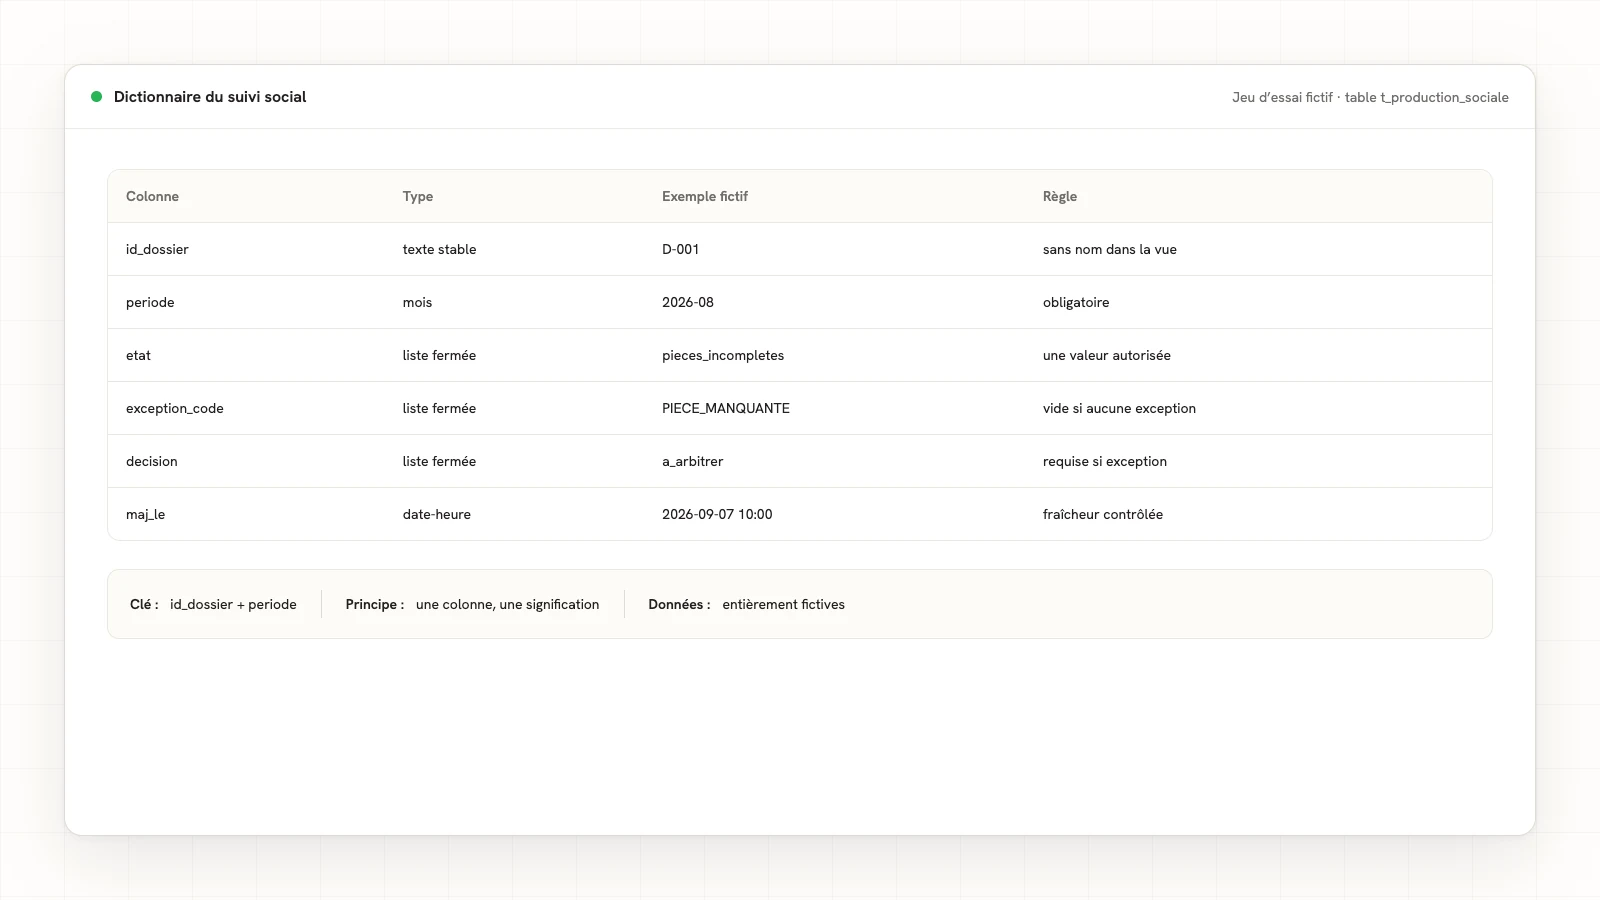Click the rule 'une valeur autorisée'
The image size is (1600, 900).
[x=1106, y=355]
